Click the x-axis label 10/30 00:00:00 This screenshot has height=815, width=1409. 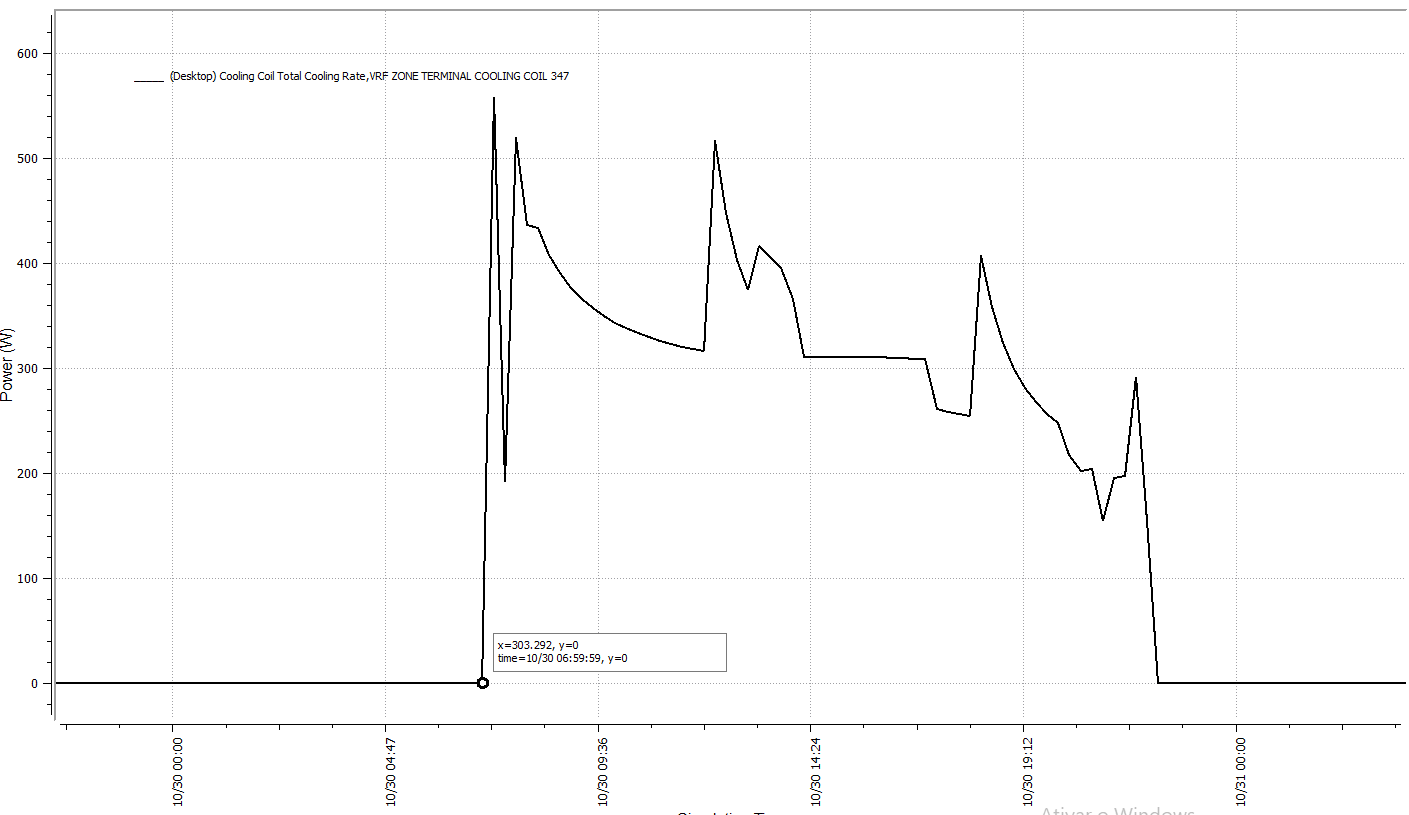pyautogui.click(x=178, y=771)
